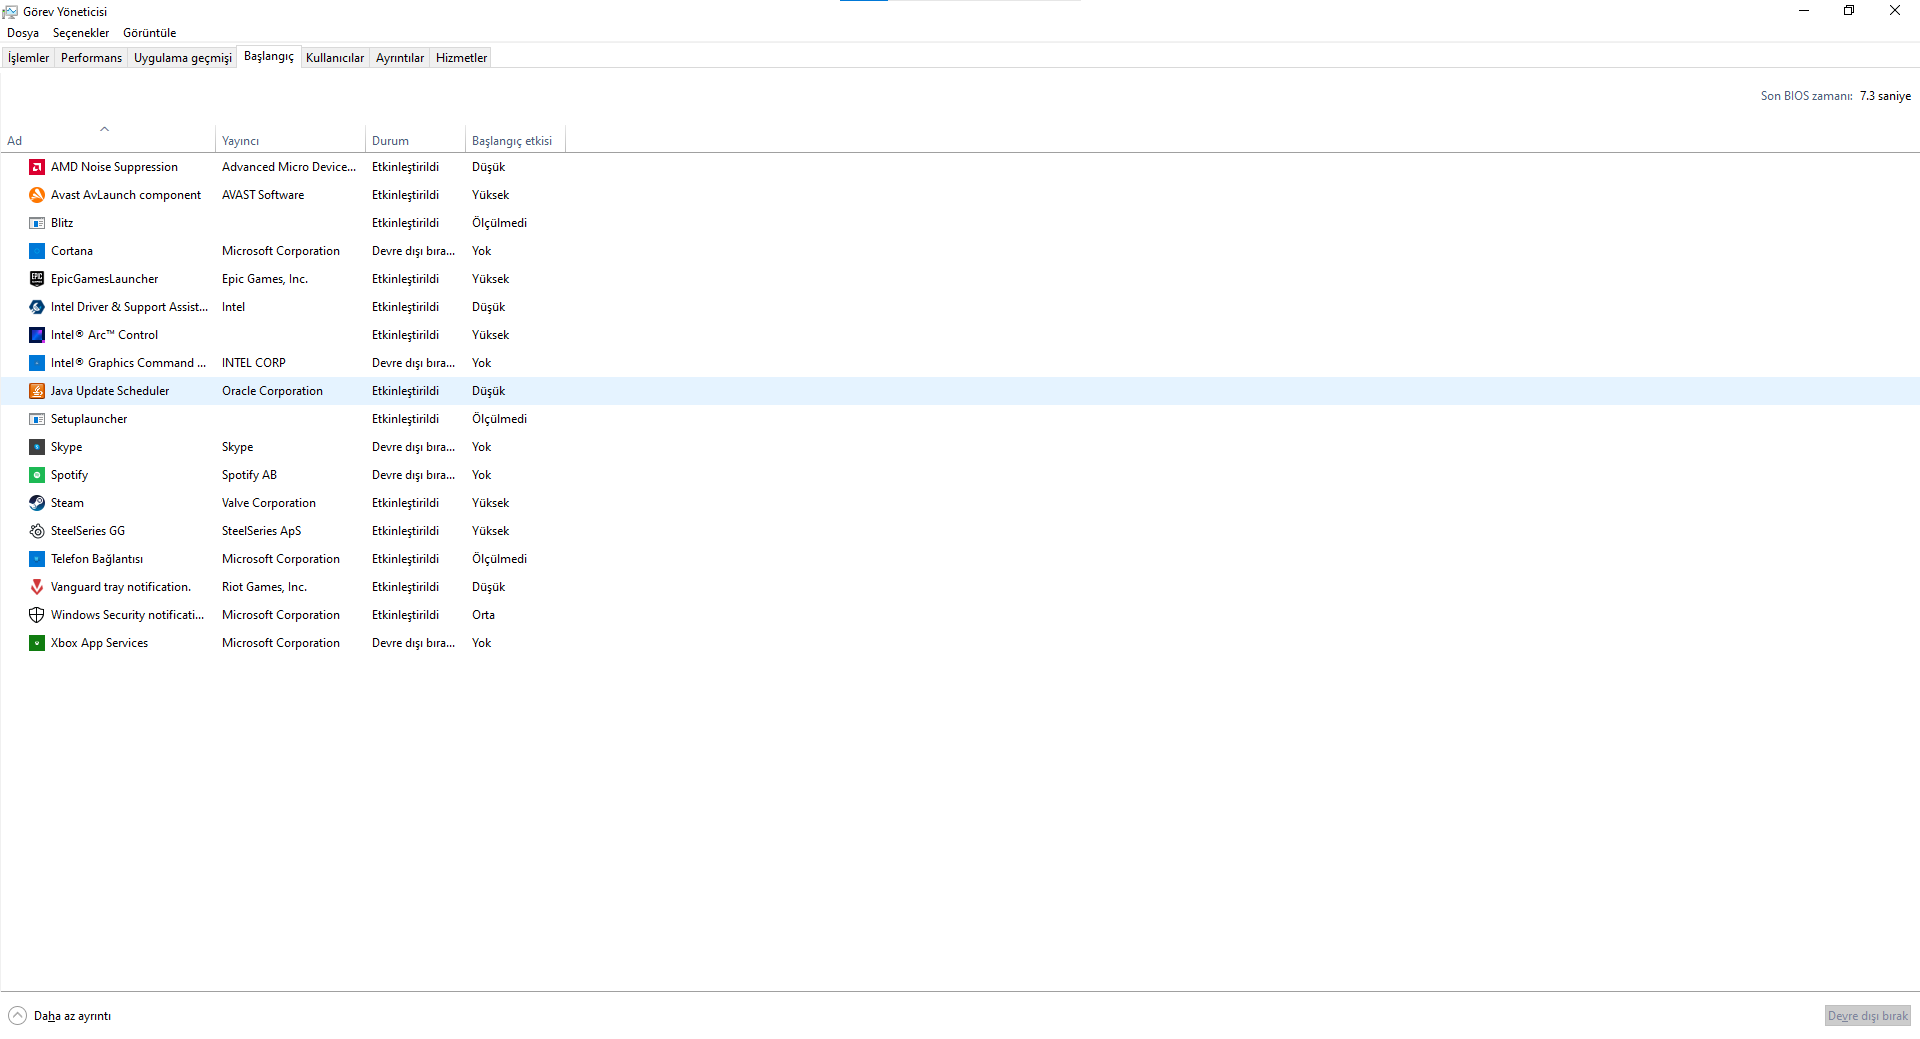
Task: Click the 'Vanguard tray notification.' entry name
Action: click(121, 587)
